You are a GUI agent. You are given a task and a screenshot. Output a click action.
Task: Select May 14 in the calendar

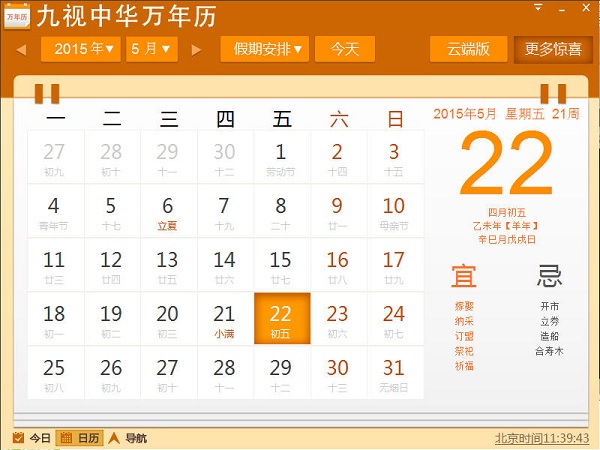tap(225, 265)
